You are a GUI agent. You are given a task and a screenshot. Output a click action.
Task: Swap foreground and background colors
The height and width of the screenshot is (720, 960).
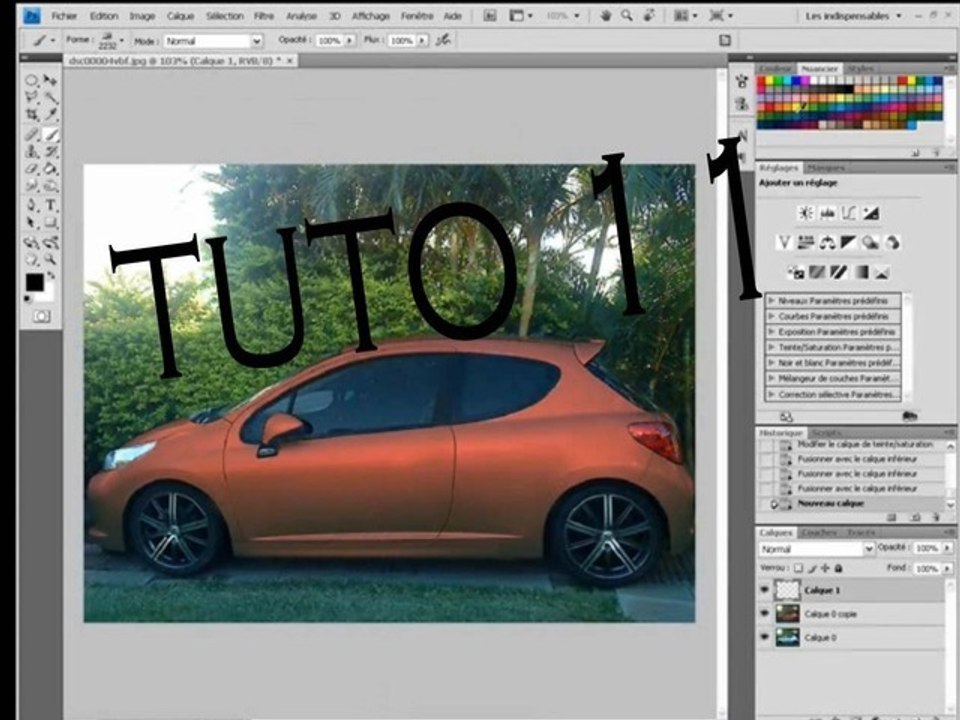tap(51, 276)
